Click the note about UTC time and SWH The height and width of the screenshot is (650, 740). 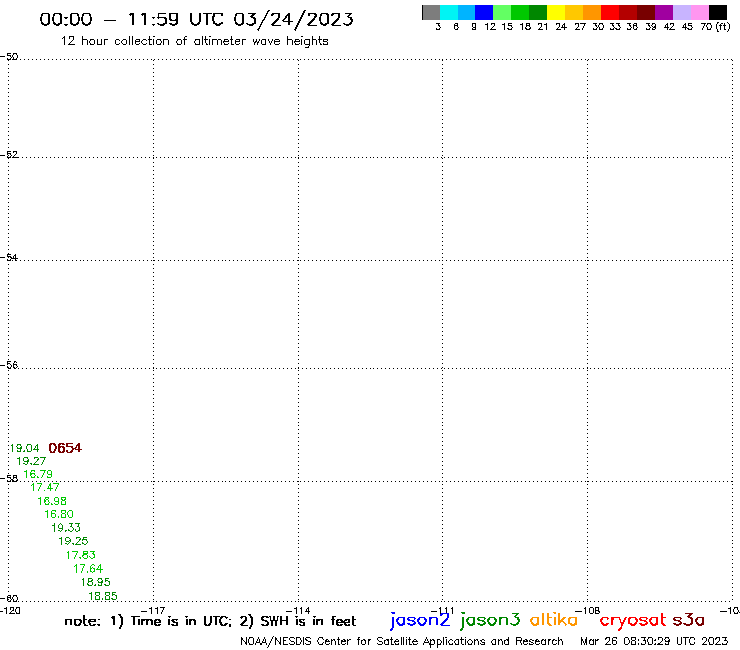(x=210, y=621)
